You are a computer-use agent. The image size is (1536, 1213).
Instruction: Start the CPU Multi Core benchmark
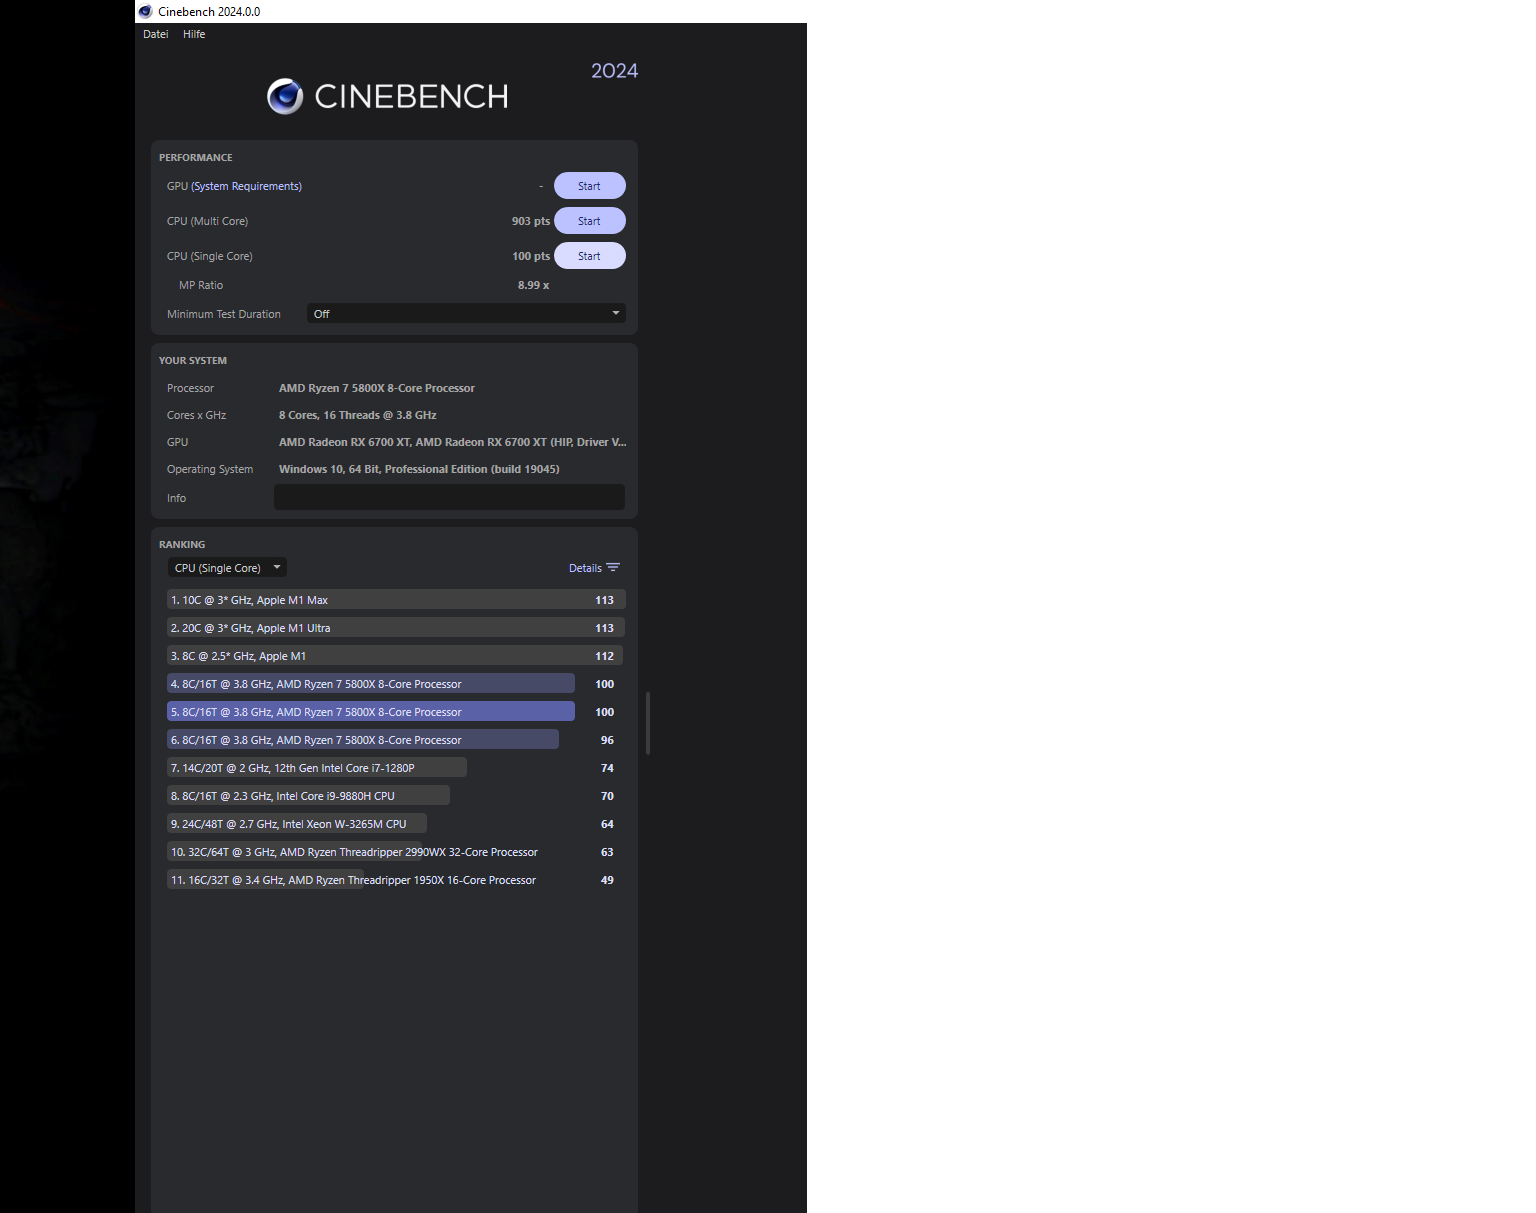(590, 221)
